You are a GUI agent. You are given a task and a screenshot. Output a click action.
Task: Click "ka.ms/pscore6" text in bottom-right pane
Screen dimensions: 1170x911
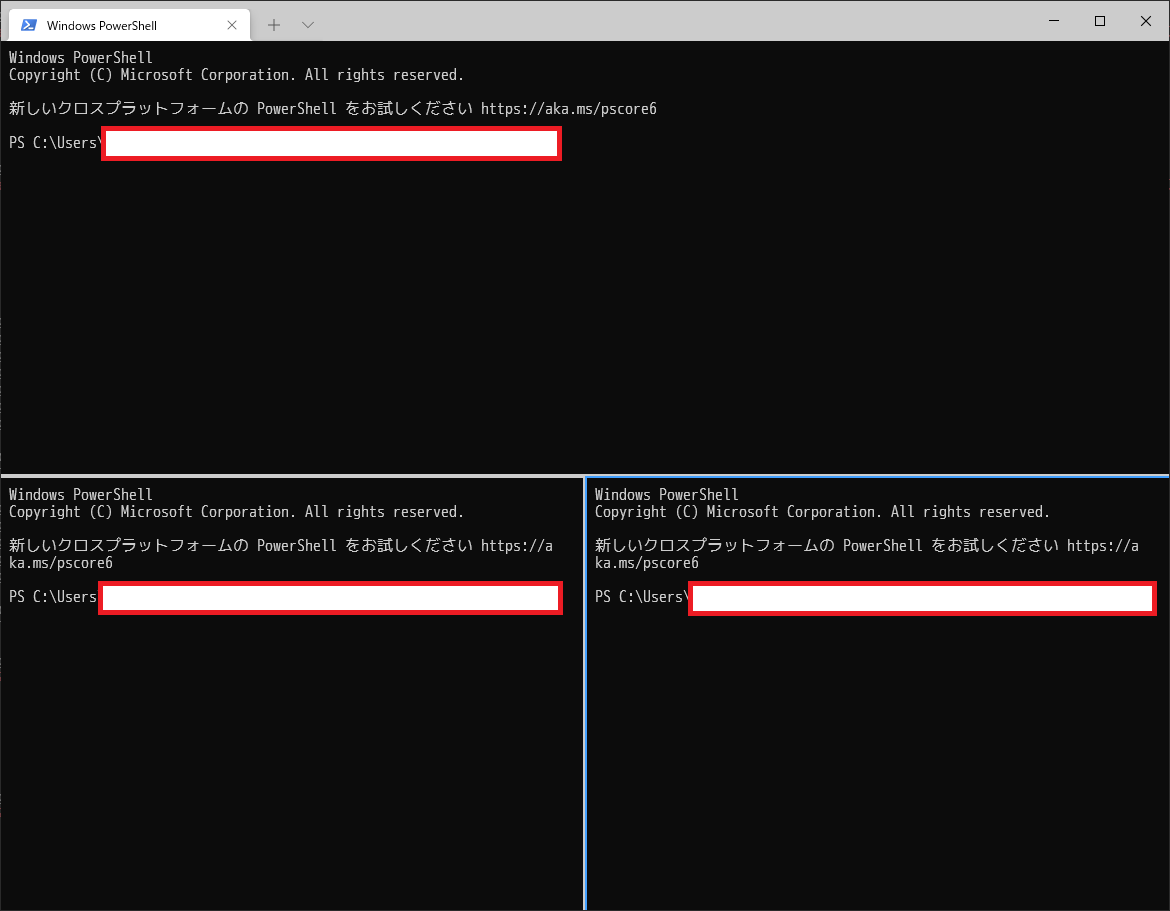pos(647,563)
